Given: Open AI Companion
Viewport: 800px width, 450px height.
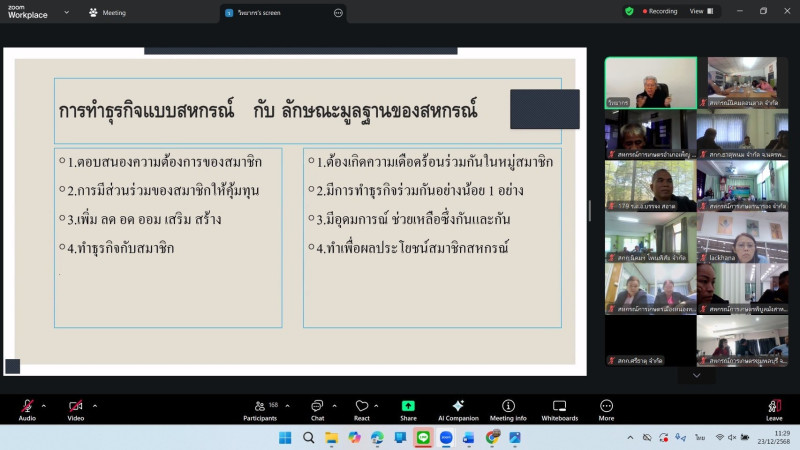Looking at the screenshot, I should (x=458, y=408).
